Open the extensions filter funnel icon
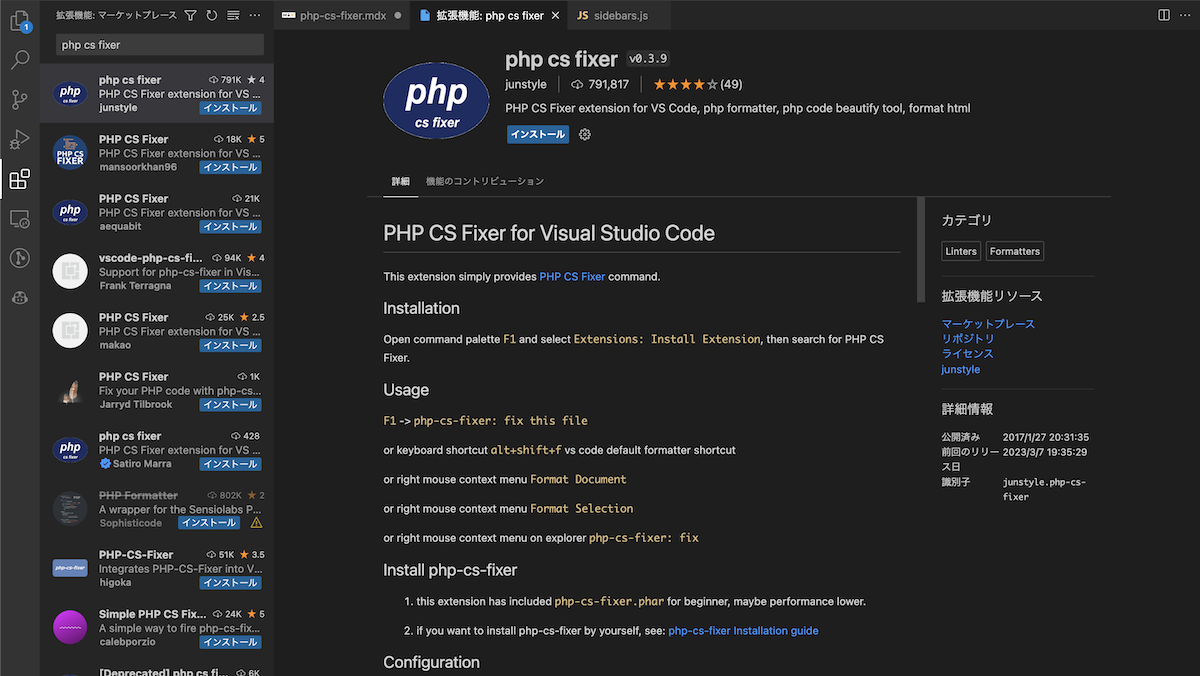Screen dimensions: 1200x676 click(x=189, y=15)
